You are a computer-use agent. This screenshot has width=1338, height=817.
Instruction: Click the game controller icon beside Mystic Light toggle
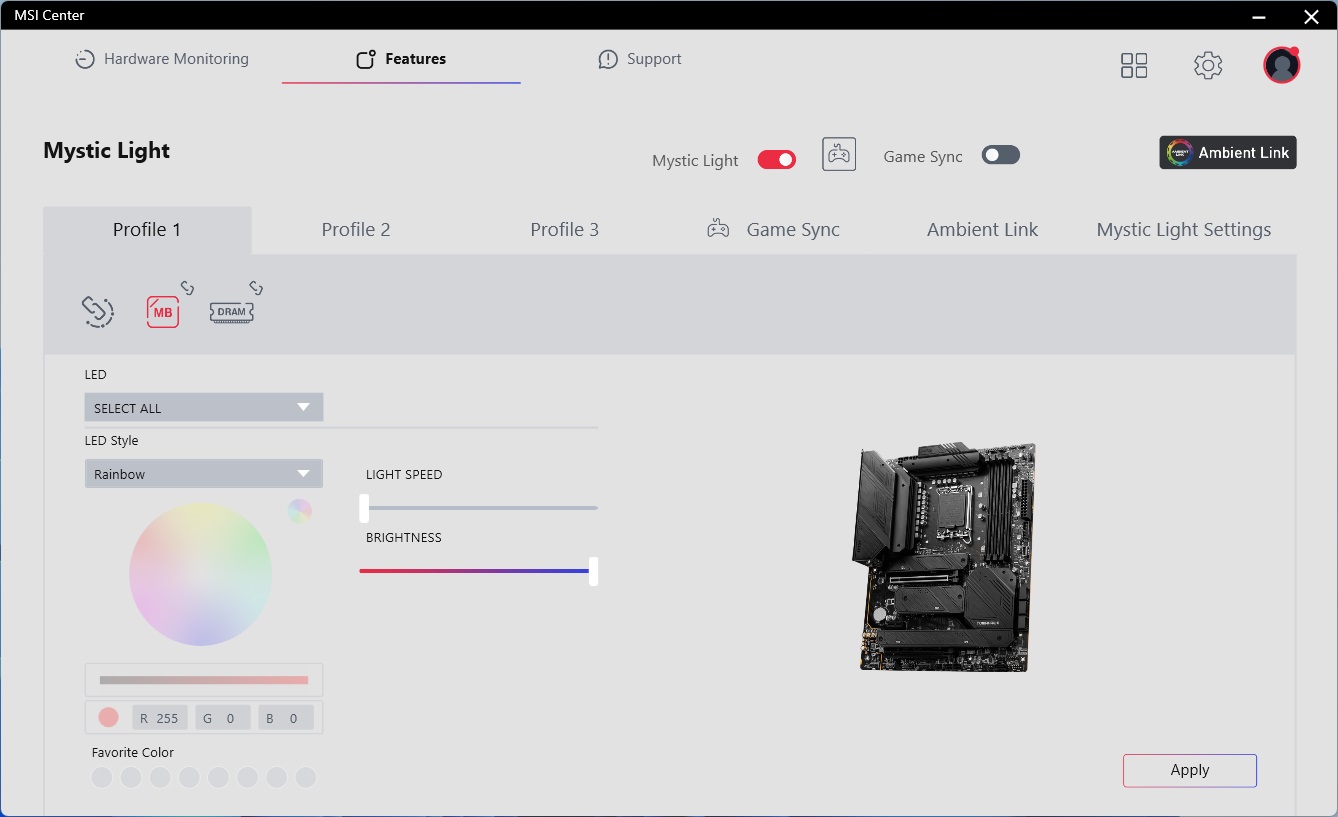(839, 155)
